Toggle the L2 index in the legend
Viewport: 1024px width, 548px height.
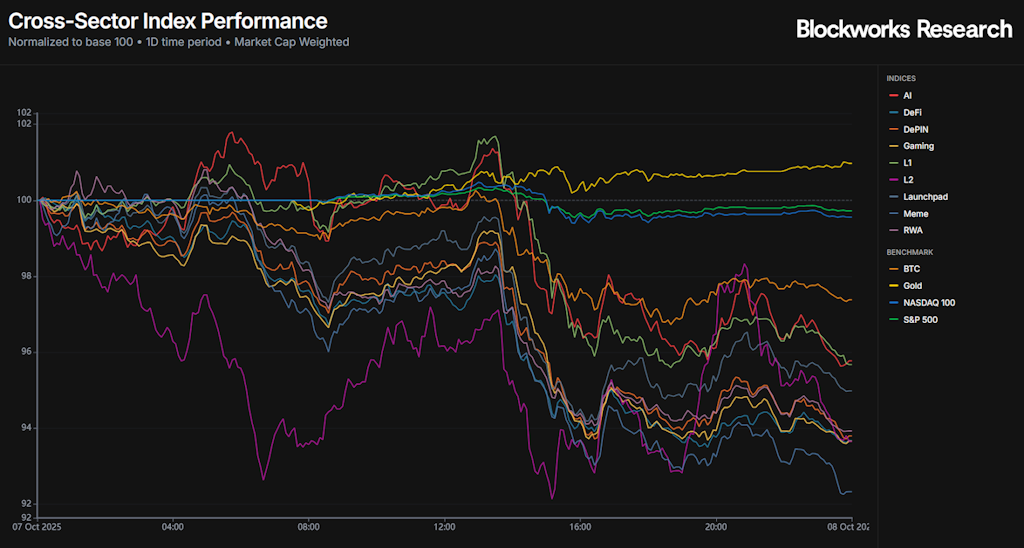pos(906,180)
